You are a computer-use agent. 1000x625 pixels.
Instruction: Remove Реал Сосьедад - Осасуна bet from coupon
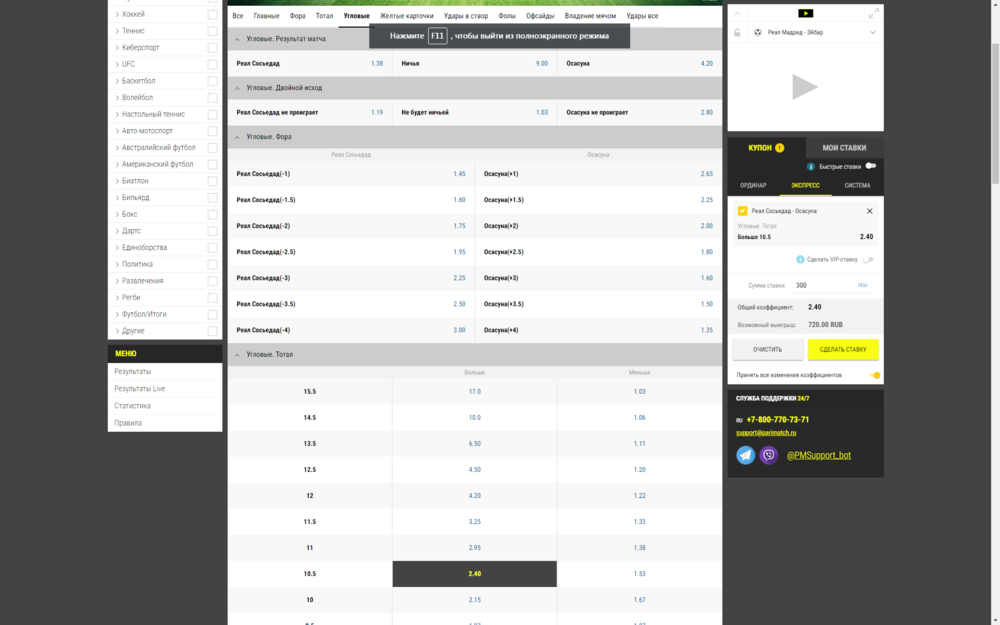point(869,211)
